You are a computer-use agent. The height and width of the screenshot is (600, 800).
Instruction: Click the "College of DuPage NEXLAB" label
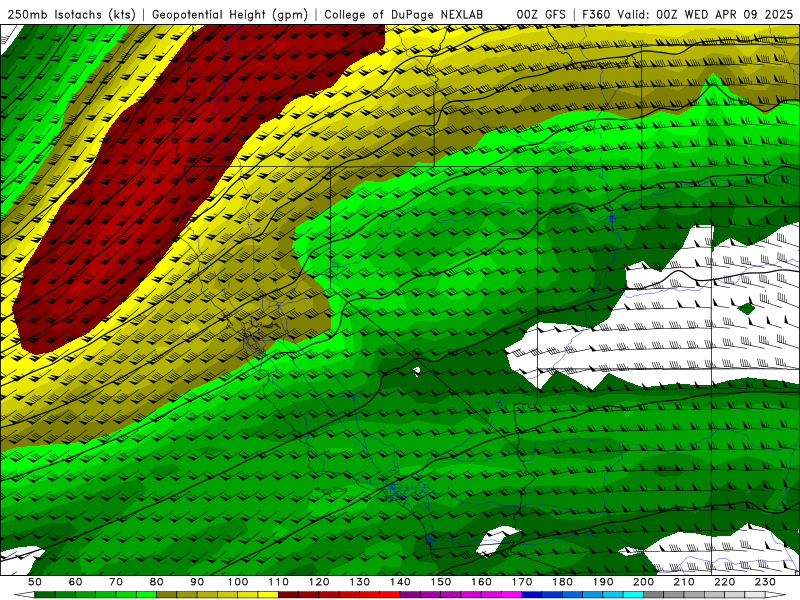404,15
